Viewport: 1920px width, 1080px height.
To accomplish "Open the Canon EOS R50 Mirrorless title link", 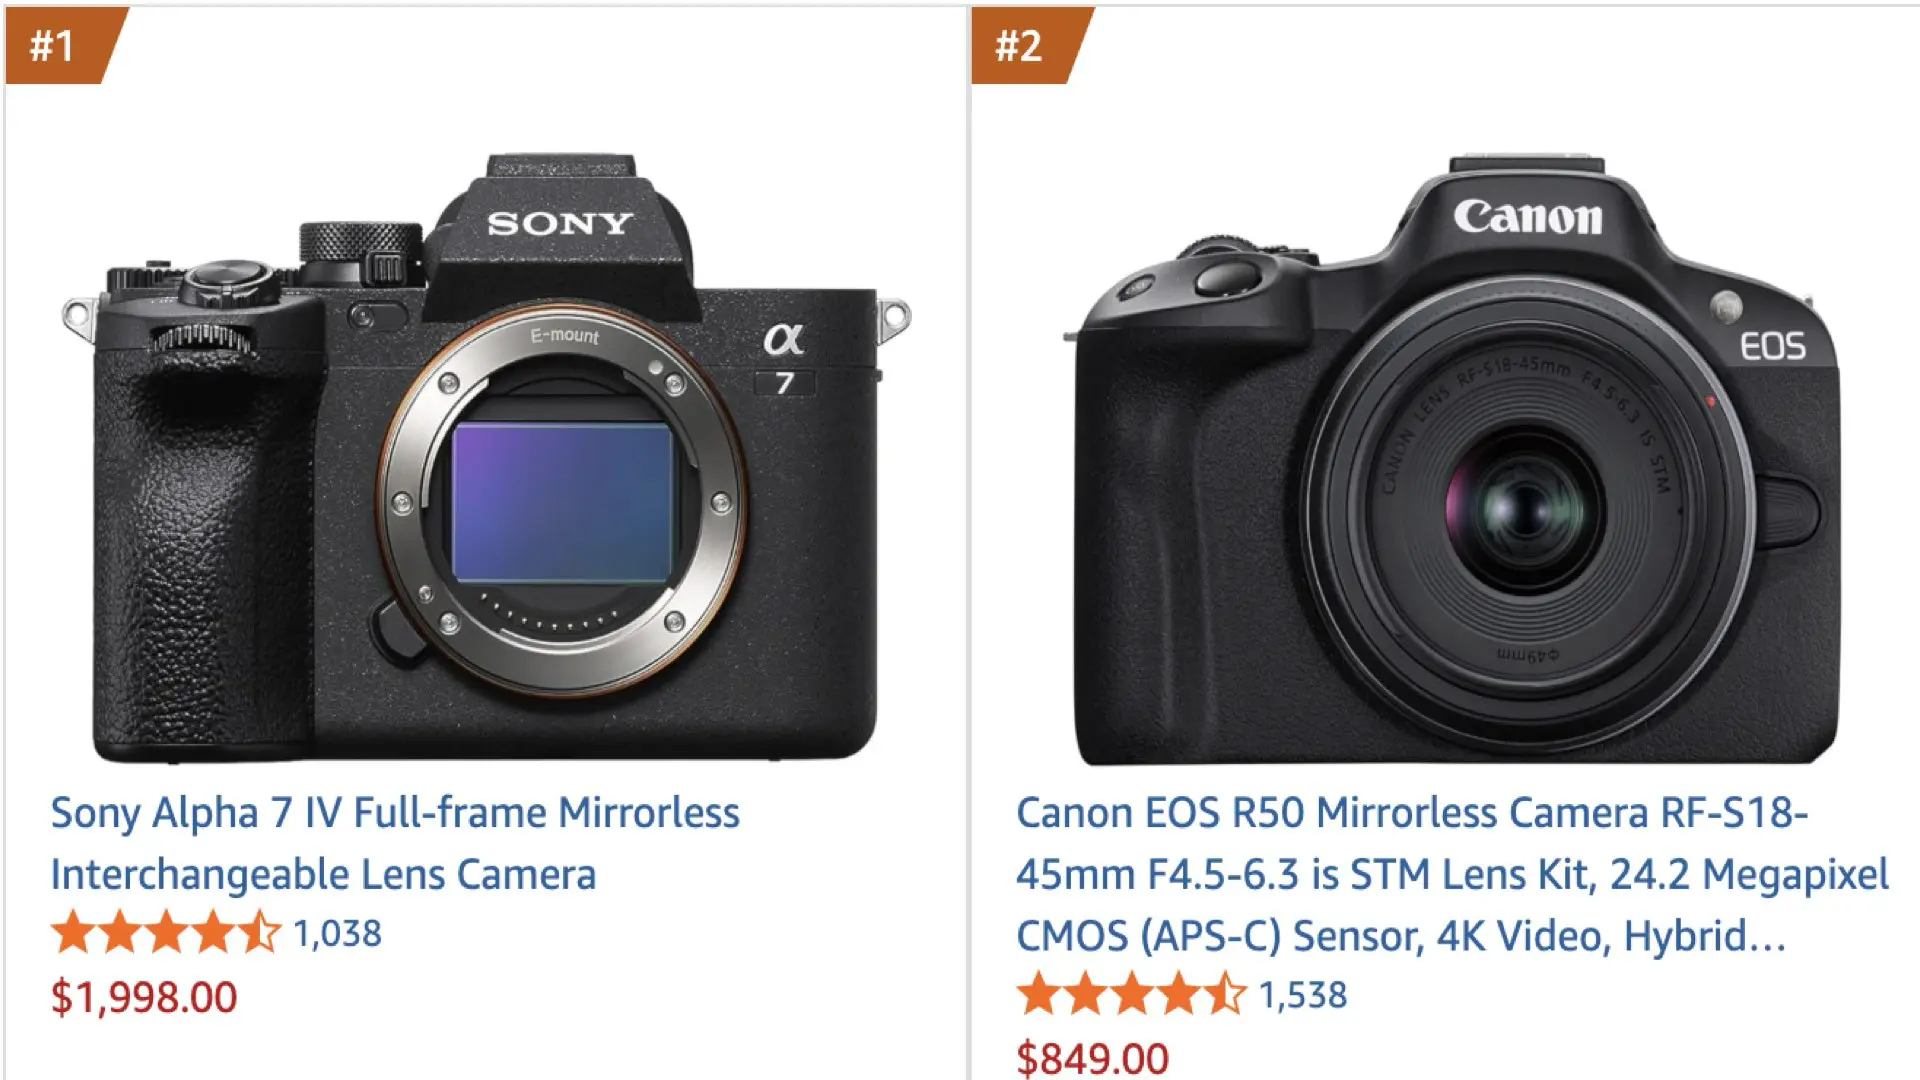I will (x=1411, y=813).
